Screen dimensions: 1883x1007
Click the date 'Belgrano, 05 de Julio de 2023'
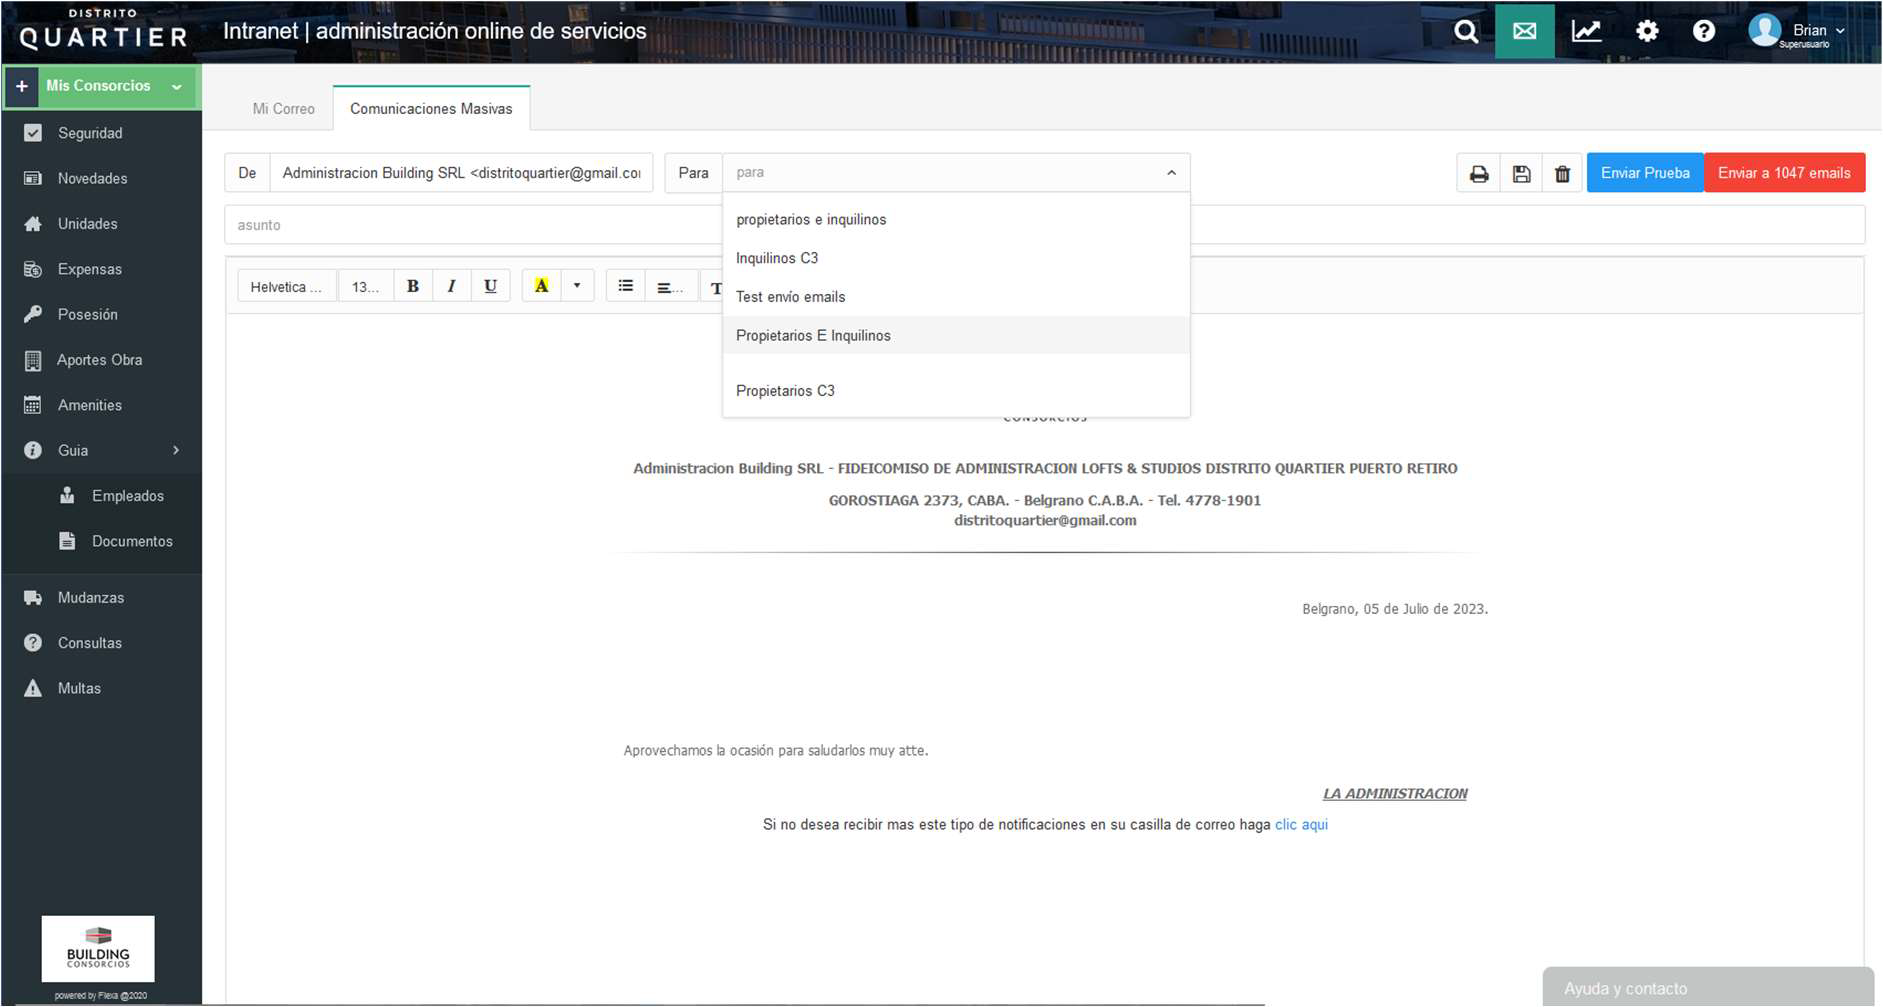pyautogui.click(x=1395, y=609)
